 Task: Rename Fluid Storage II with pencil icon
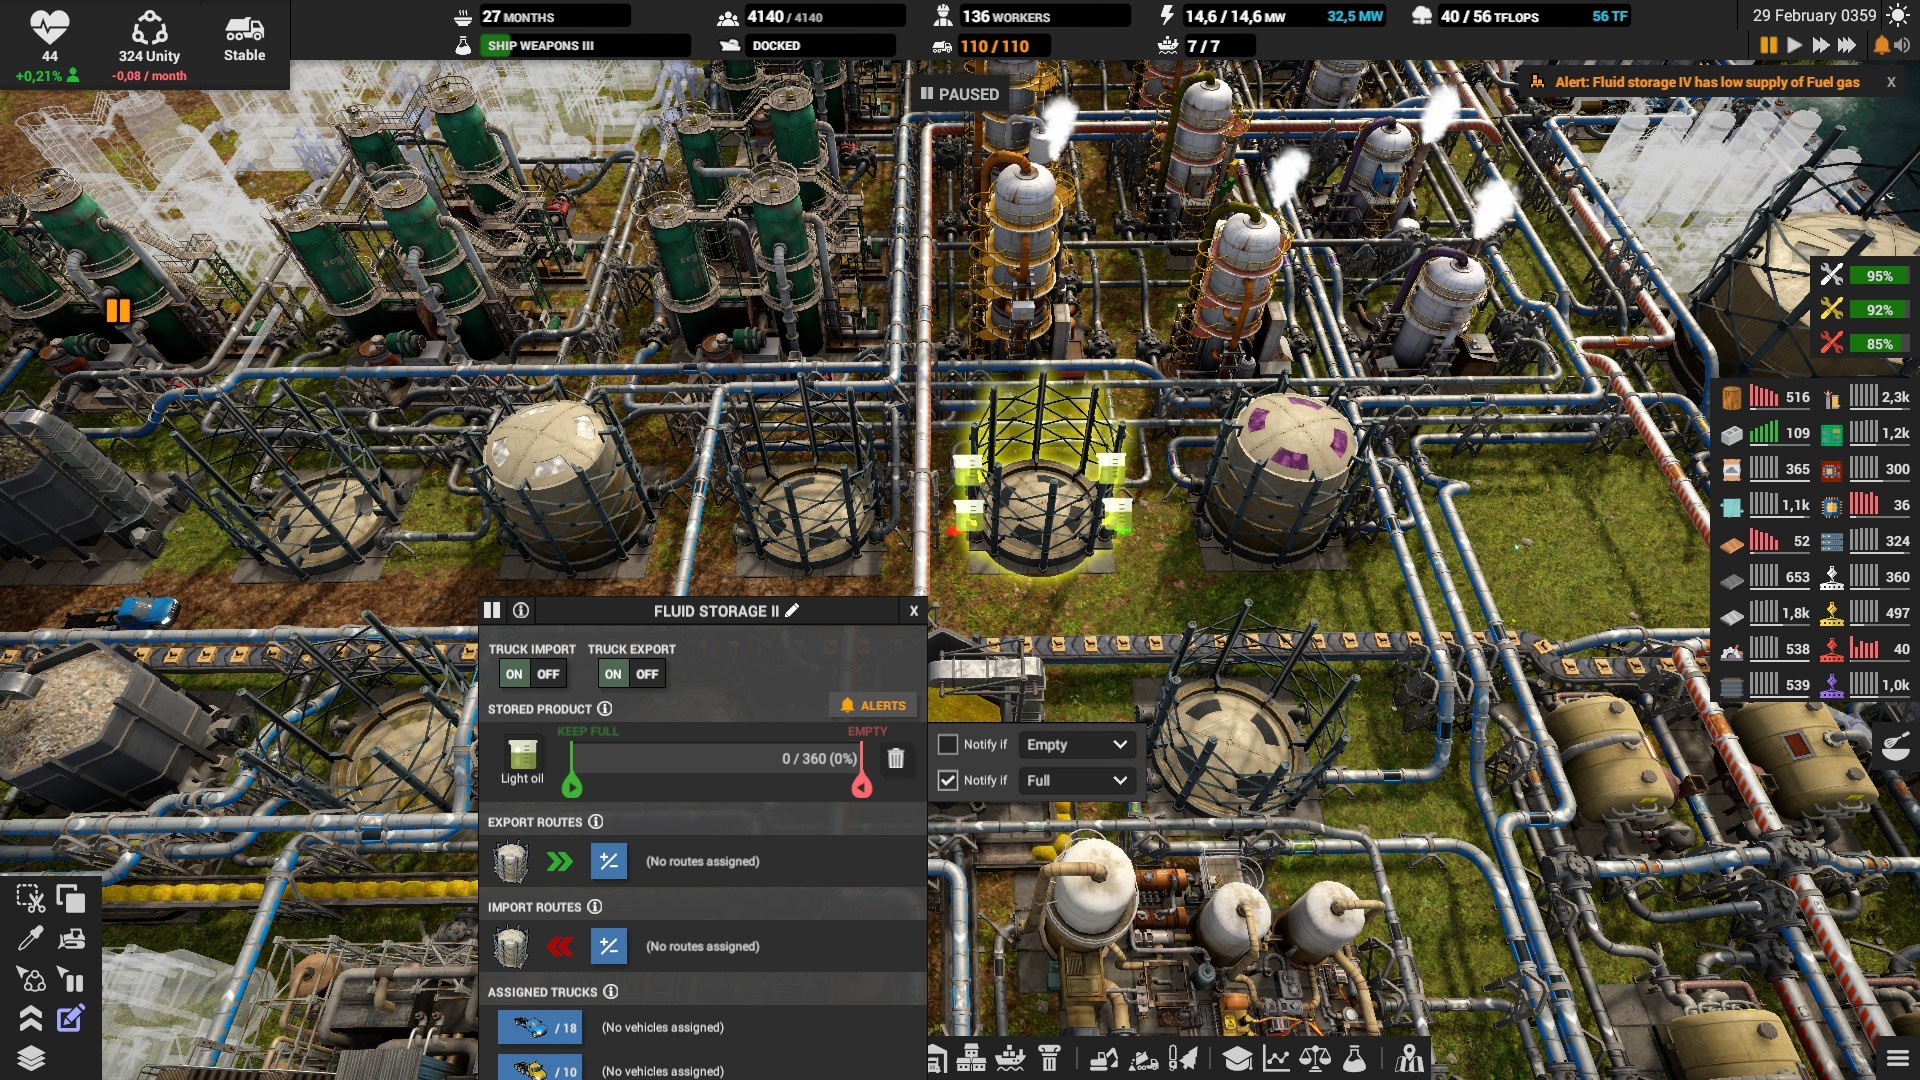click(x=793, y=610)
